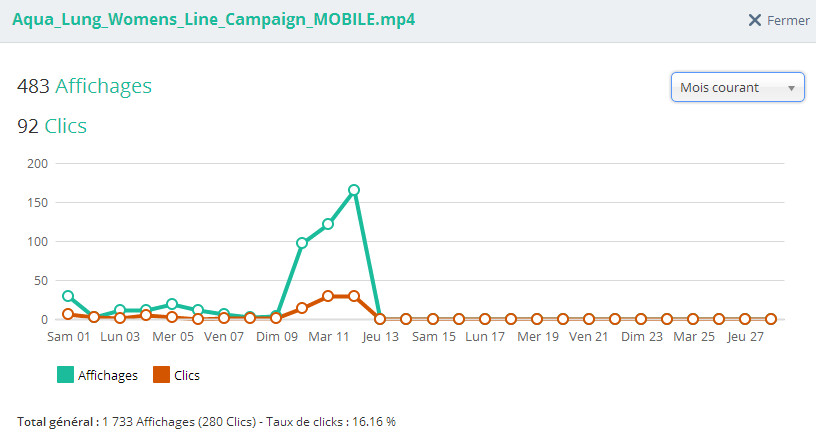
Task: Click the Clics data point at Jeu 27
Action: pyautogui.click(x=745, y=319)
